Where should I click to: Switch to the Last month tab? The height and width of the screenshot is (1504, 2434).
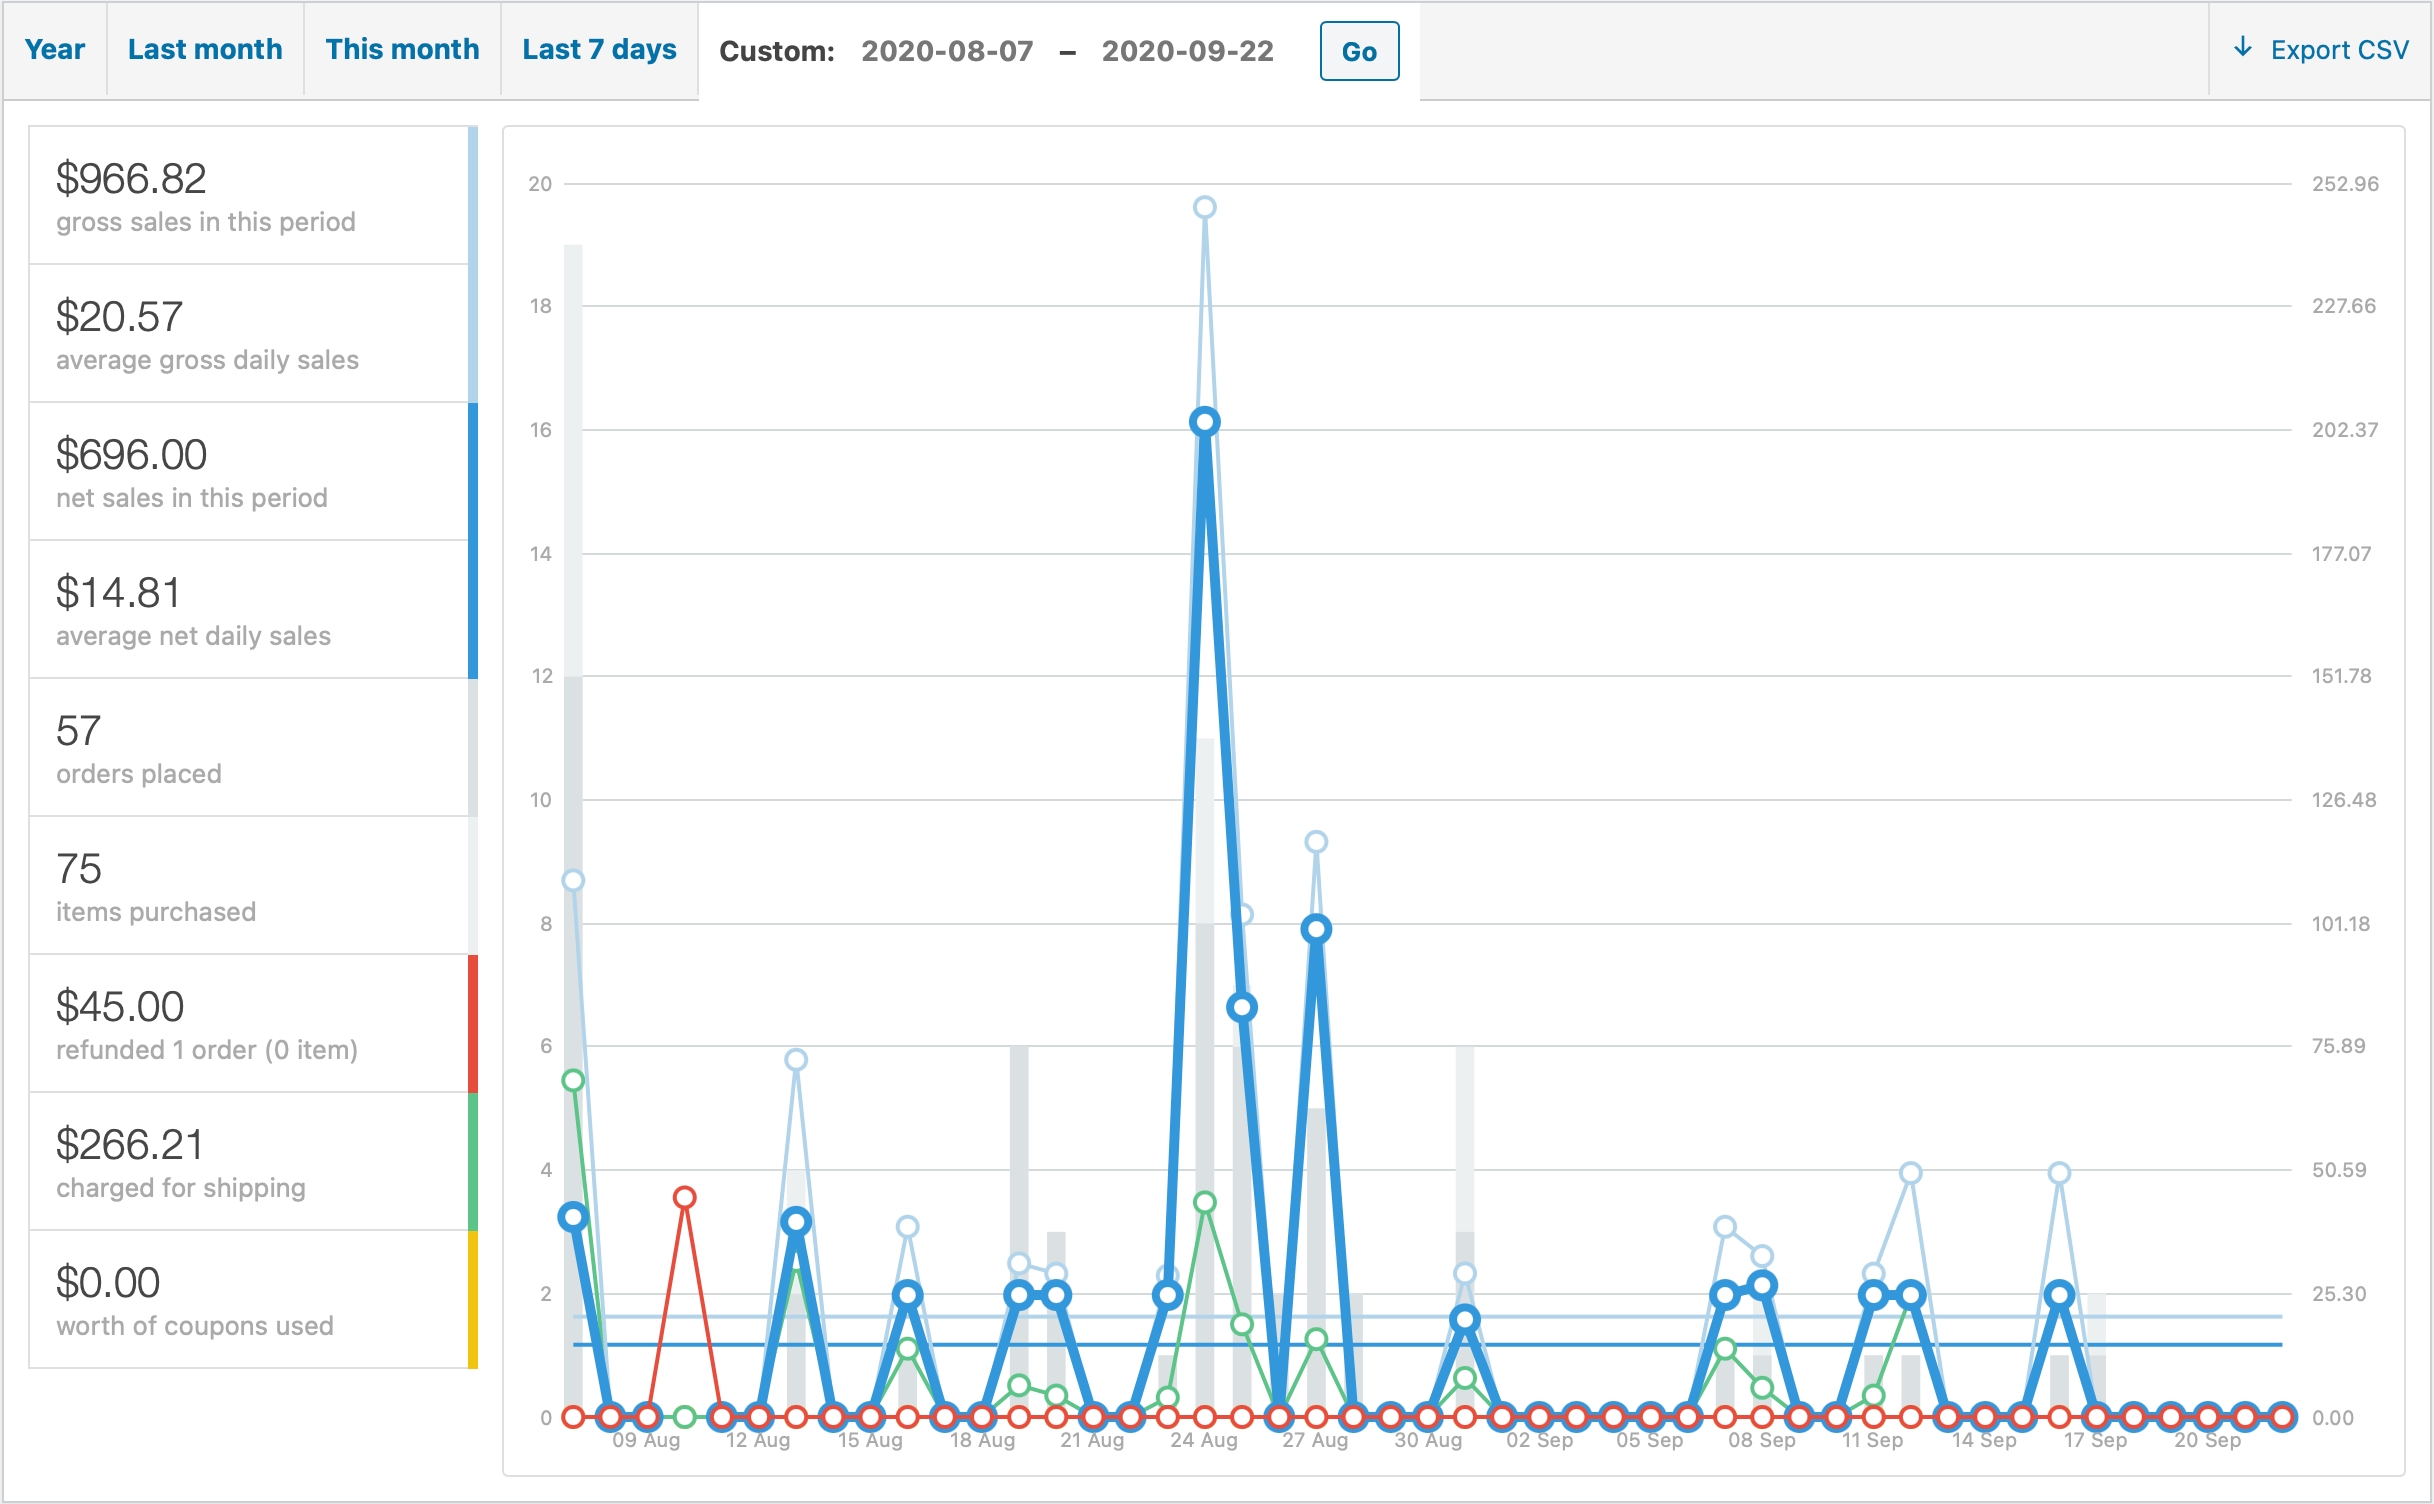[205, 49]
